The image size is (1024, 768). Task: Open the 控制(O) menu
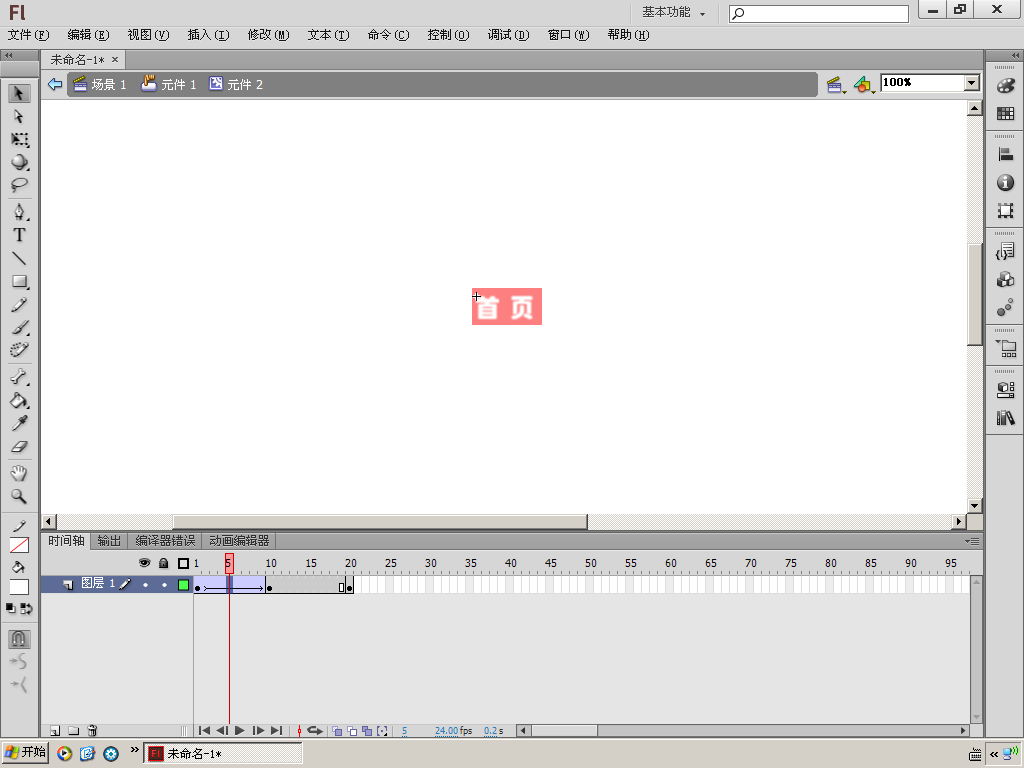tap(449, 35)
